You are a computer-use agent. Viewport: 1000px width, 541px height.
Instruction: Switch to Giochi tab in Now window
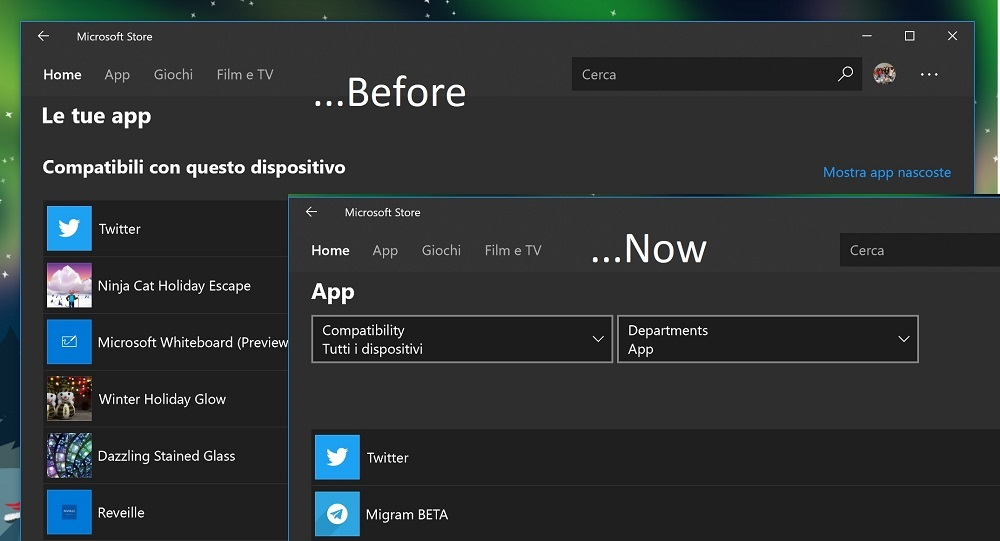click(441, 251)
